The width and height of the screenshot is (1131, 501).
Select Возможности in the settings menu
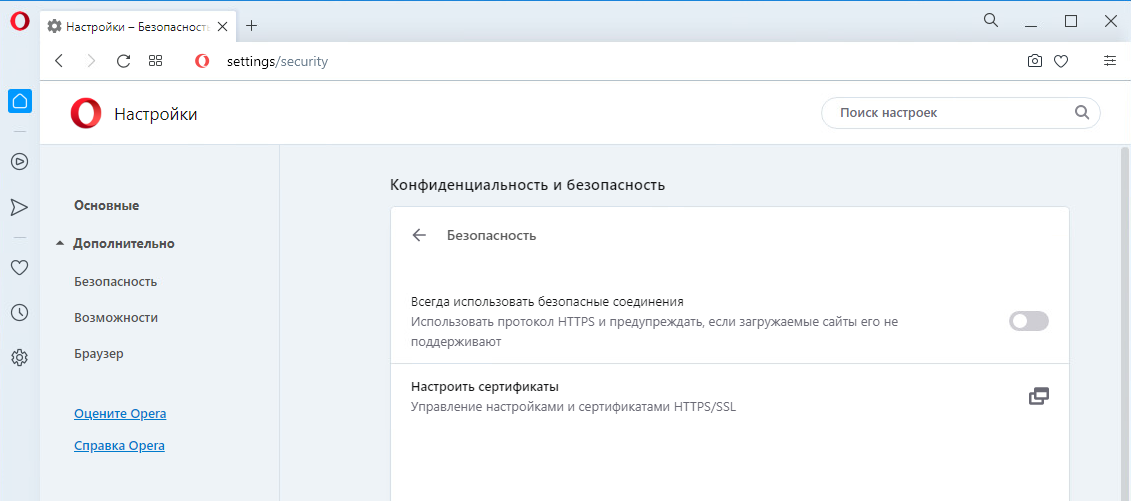pos(116,317)
